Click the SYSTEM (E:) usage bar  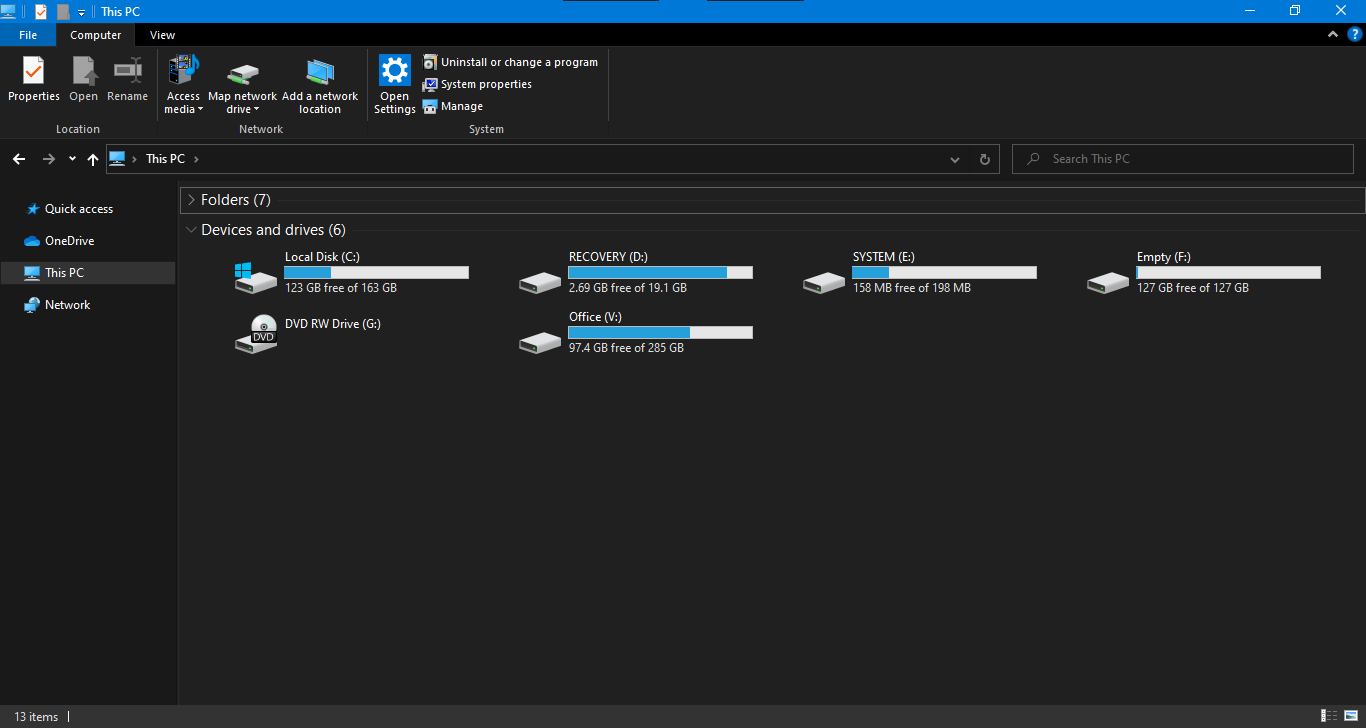[944, 272]
